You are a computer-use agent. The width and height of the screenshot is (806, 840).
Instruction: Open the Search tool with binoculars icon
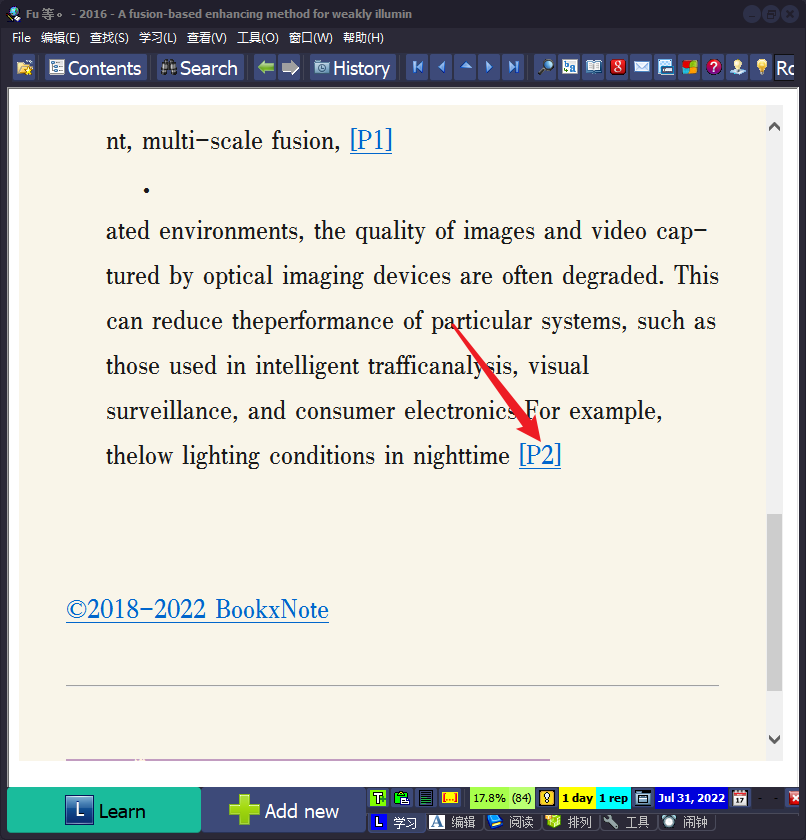coord(199,68)
